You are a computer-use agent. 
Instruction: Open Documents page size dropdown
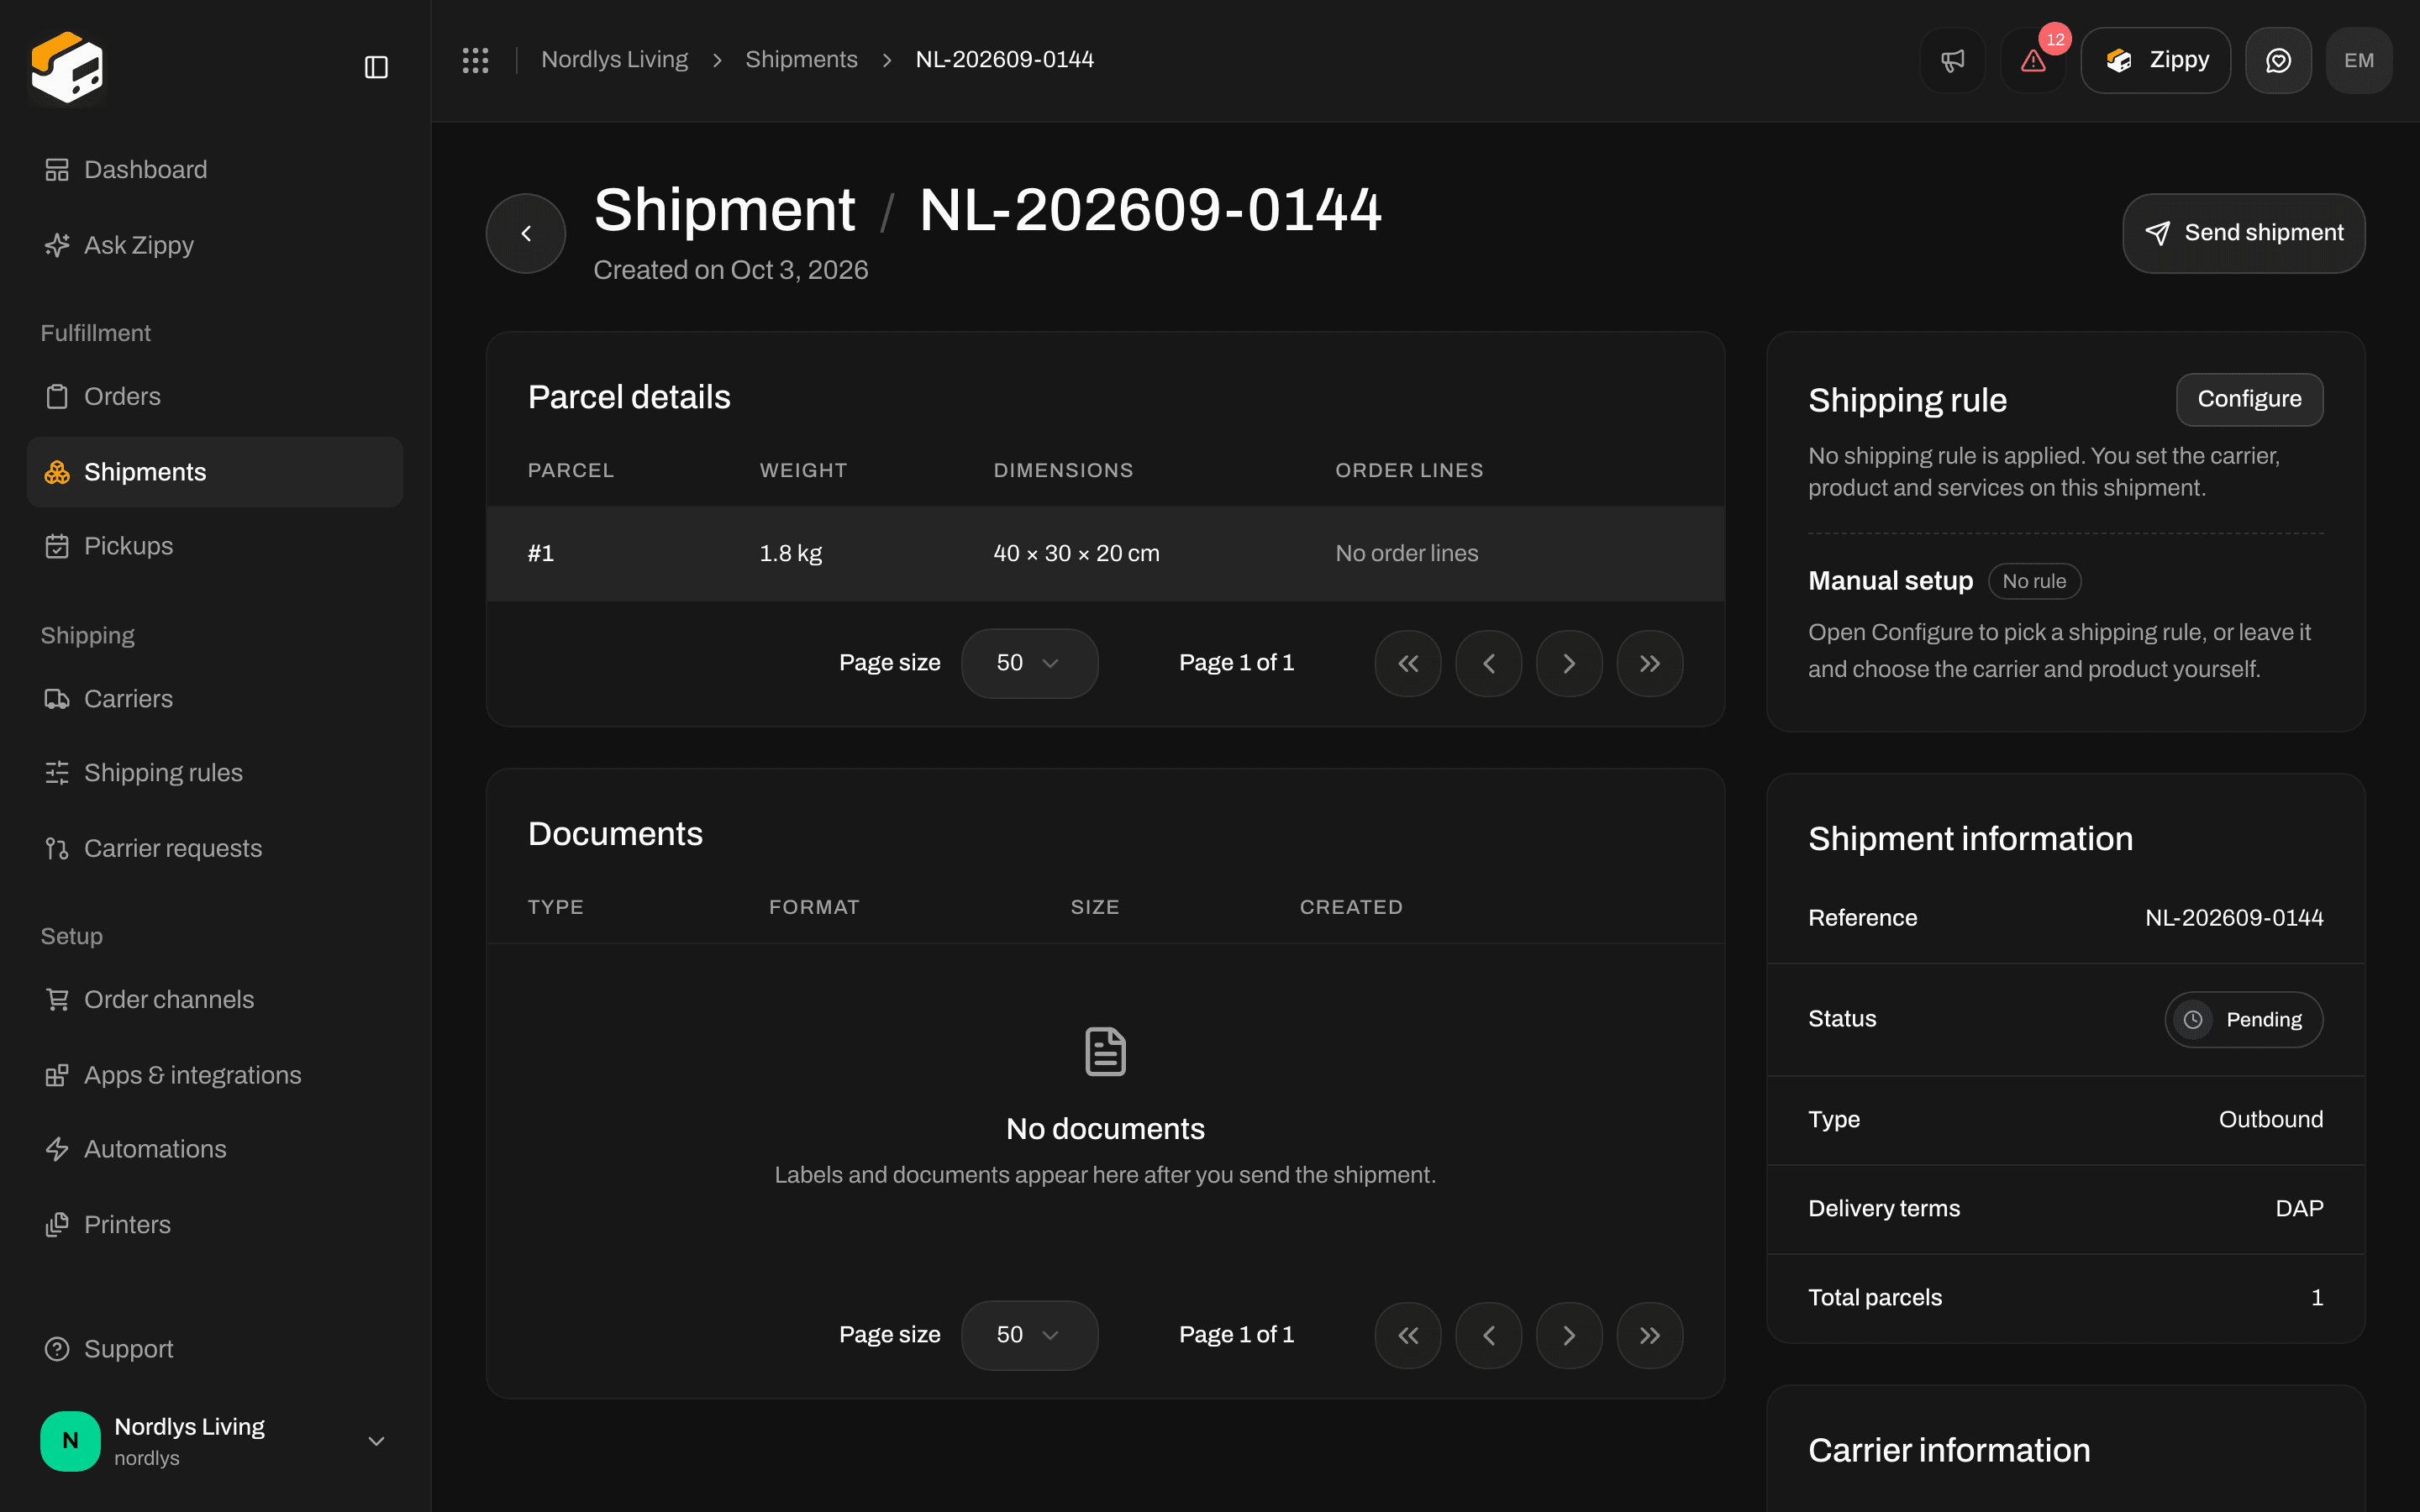tap(1029, 1335)
